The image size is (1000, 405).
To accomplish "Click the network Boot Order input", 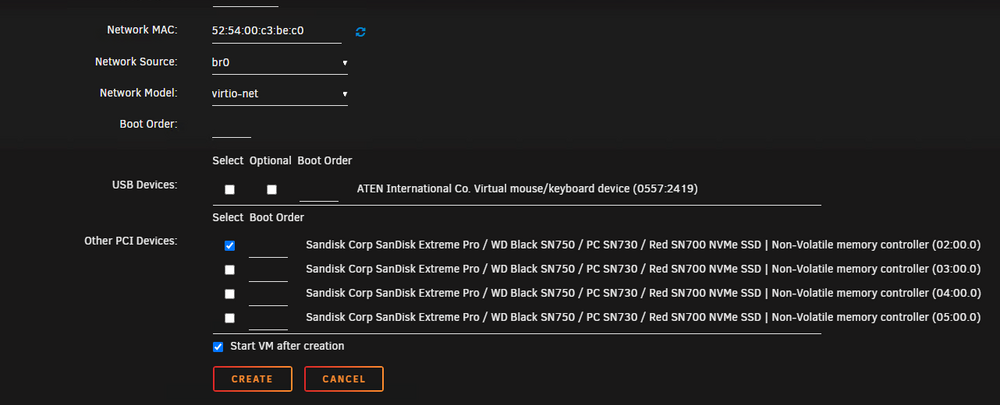I will (x=232, y=126).
